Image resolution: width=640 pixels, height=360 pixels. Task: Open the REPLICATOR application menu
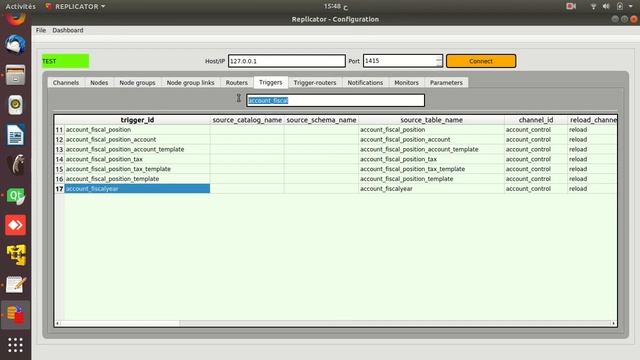coord(76,7)
